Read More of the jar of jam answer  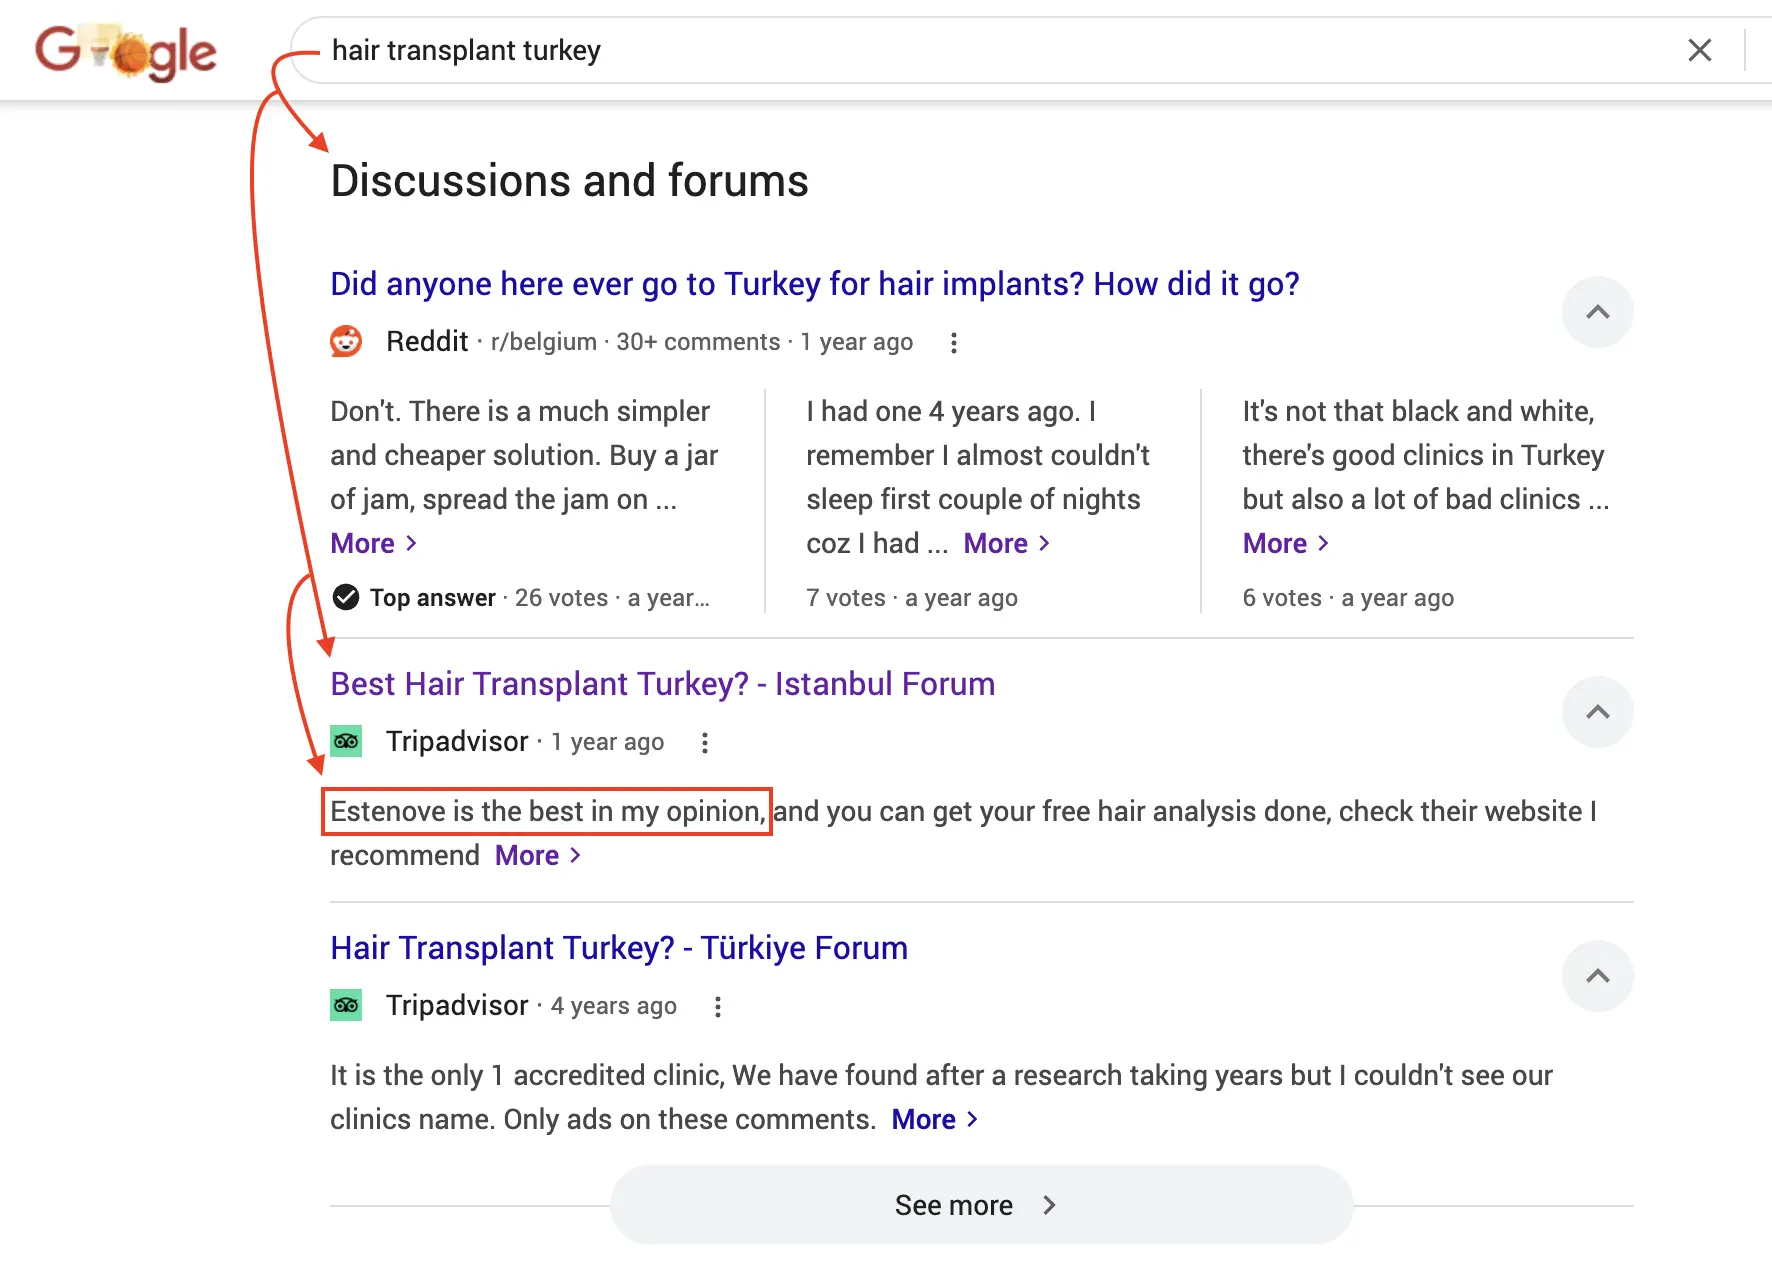[x=374, y=543]
